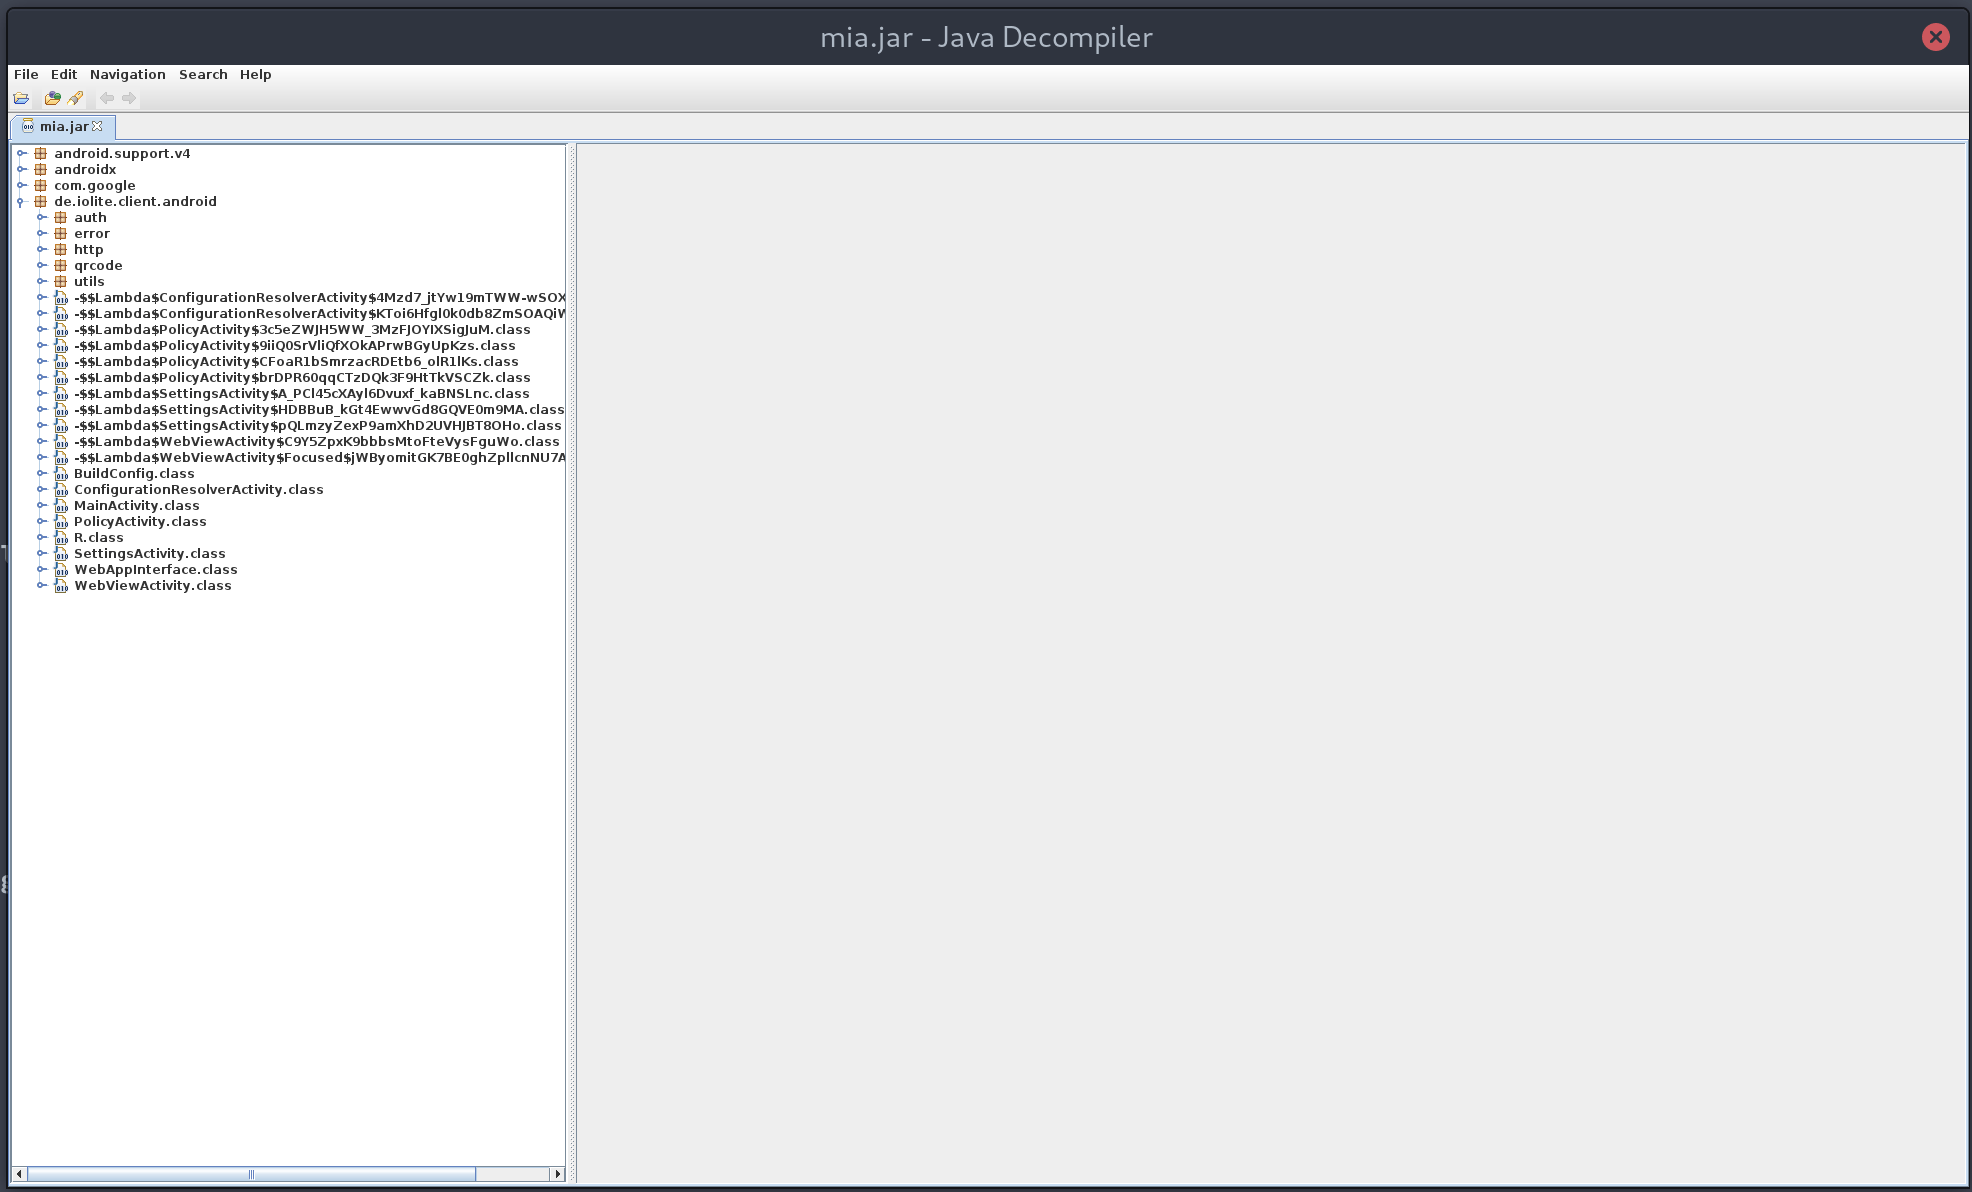Open the File menu
Screen dimensions: 1972x1192
25,73
